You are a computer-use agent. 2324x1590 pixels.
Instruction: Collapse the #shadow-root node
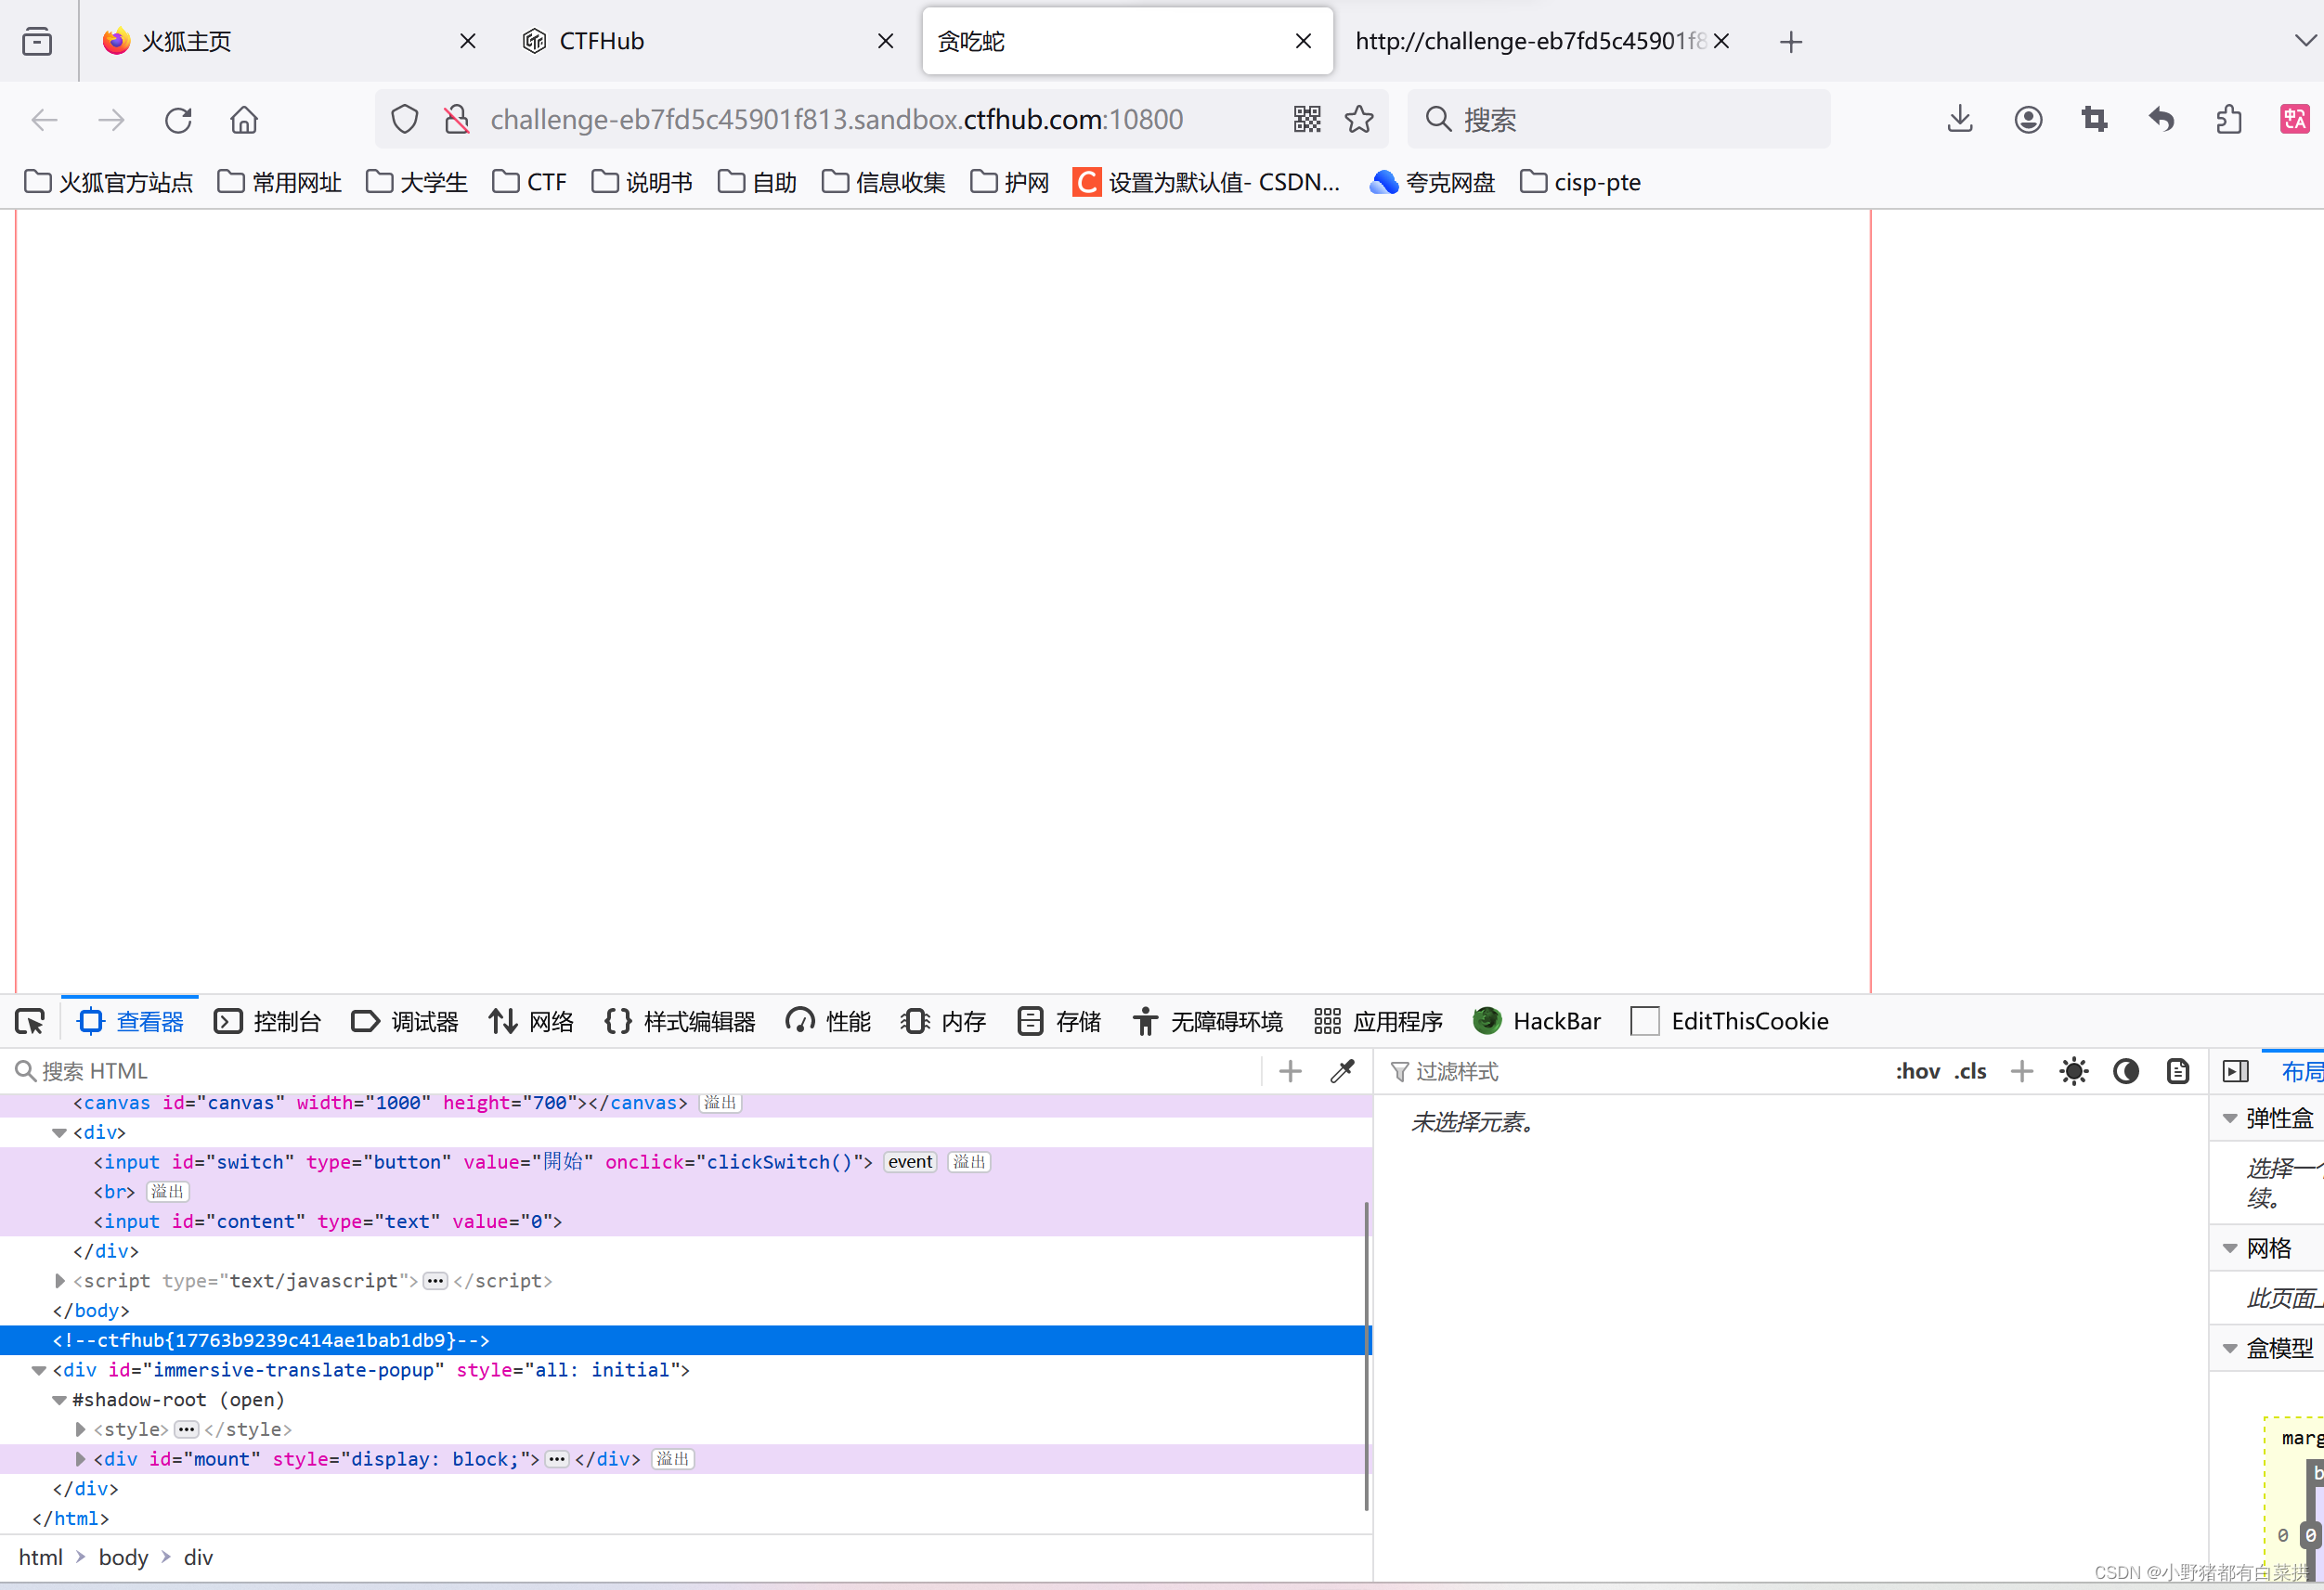[x=59, y=1400]
